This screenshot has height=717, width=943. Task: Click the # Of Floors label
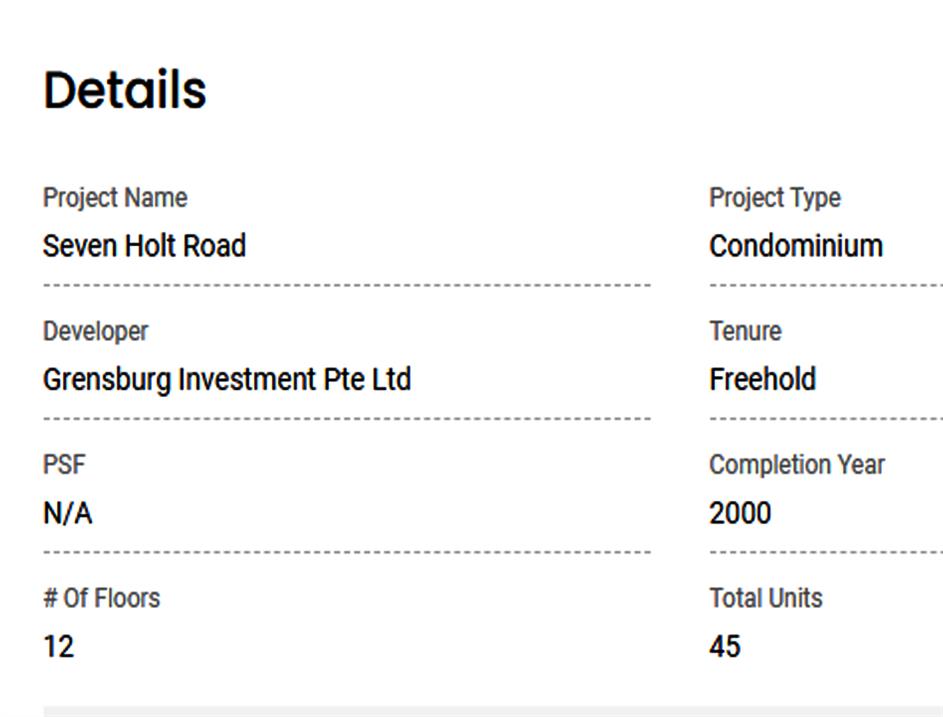click(x=102, y=598)
